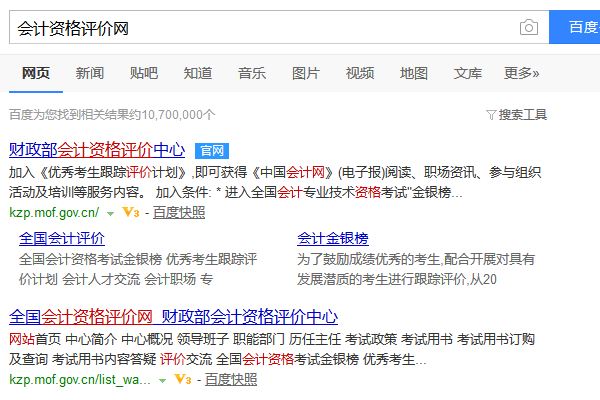Click description text 全国会计资格考试金银榜 优秀考生跟踪评
The height and width of the screenshot is (400, 600).
tap(138, 259)
